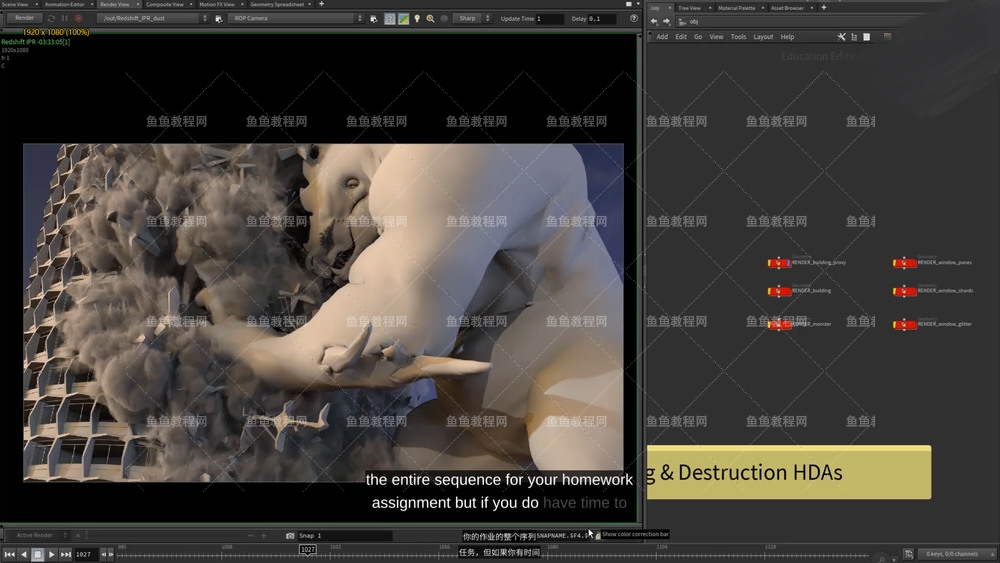1000x563 pixels.
Task: Click ROP node chooser icon beside path
Action: (x=219, y=18)
